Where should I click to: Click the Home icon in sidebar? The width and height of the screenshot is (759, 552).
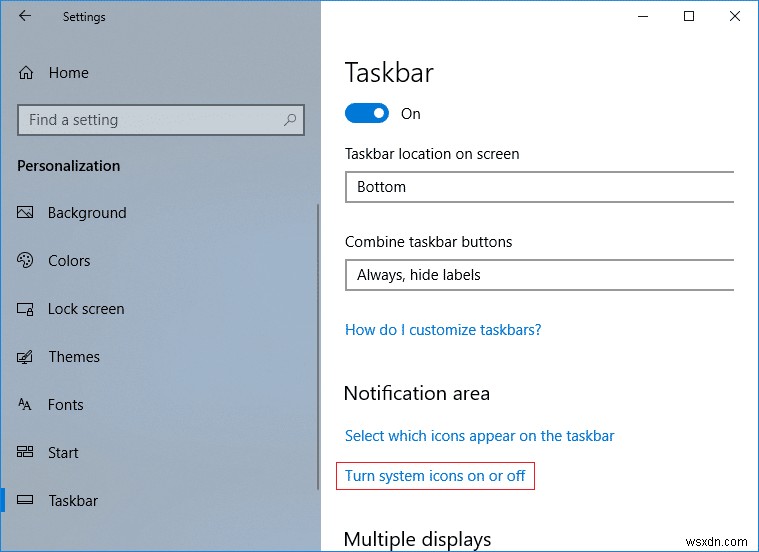coord(27,73)
